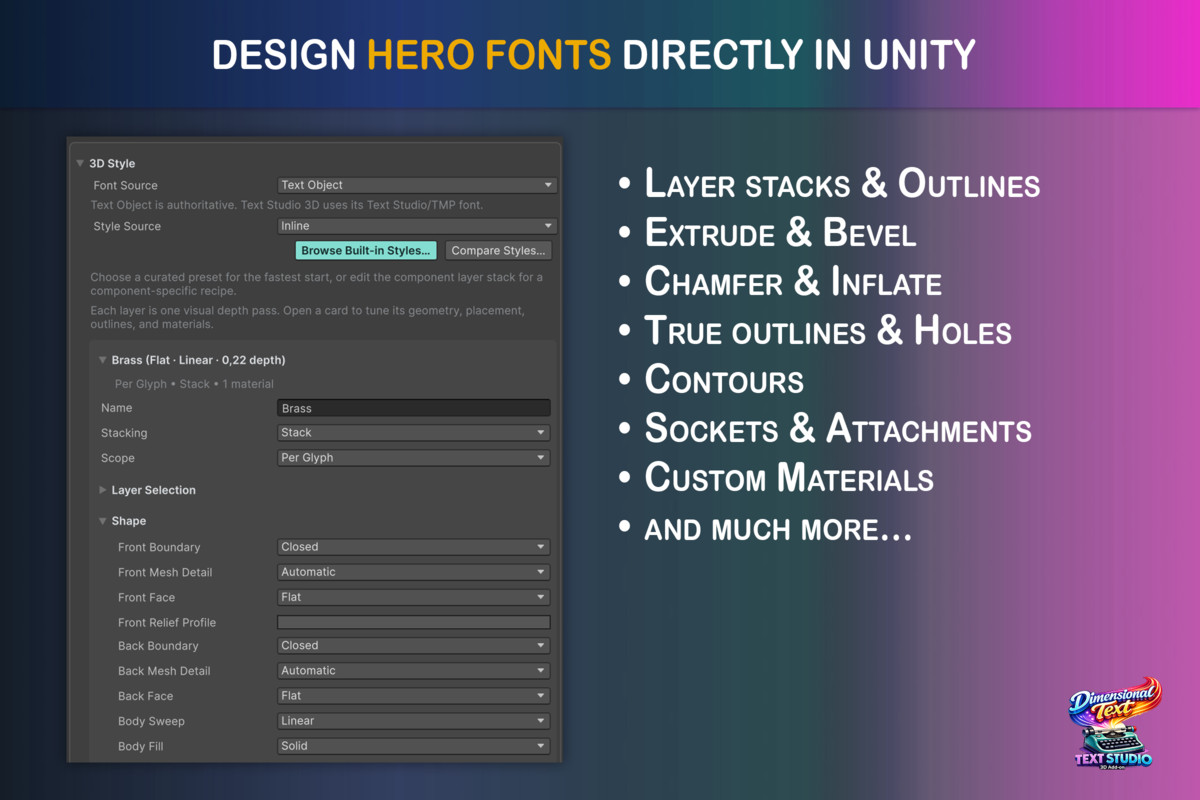Screen dimensions: 1200x800
Task: Click the 'Design Hero Fonts' headline
Action: click(594, 54)
